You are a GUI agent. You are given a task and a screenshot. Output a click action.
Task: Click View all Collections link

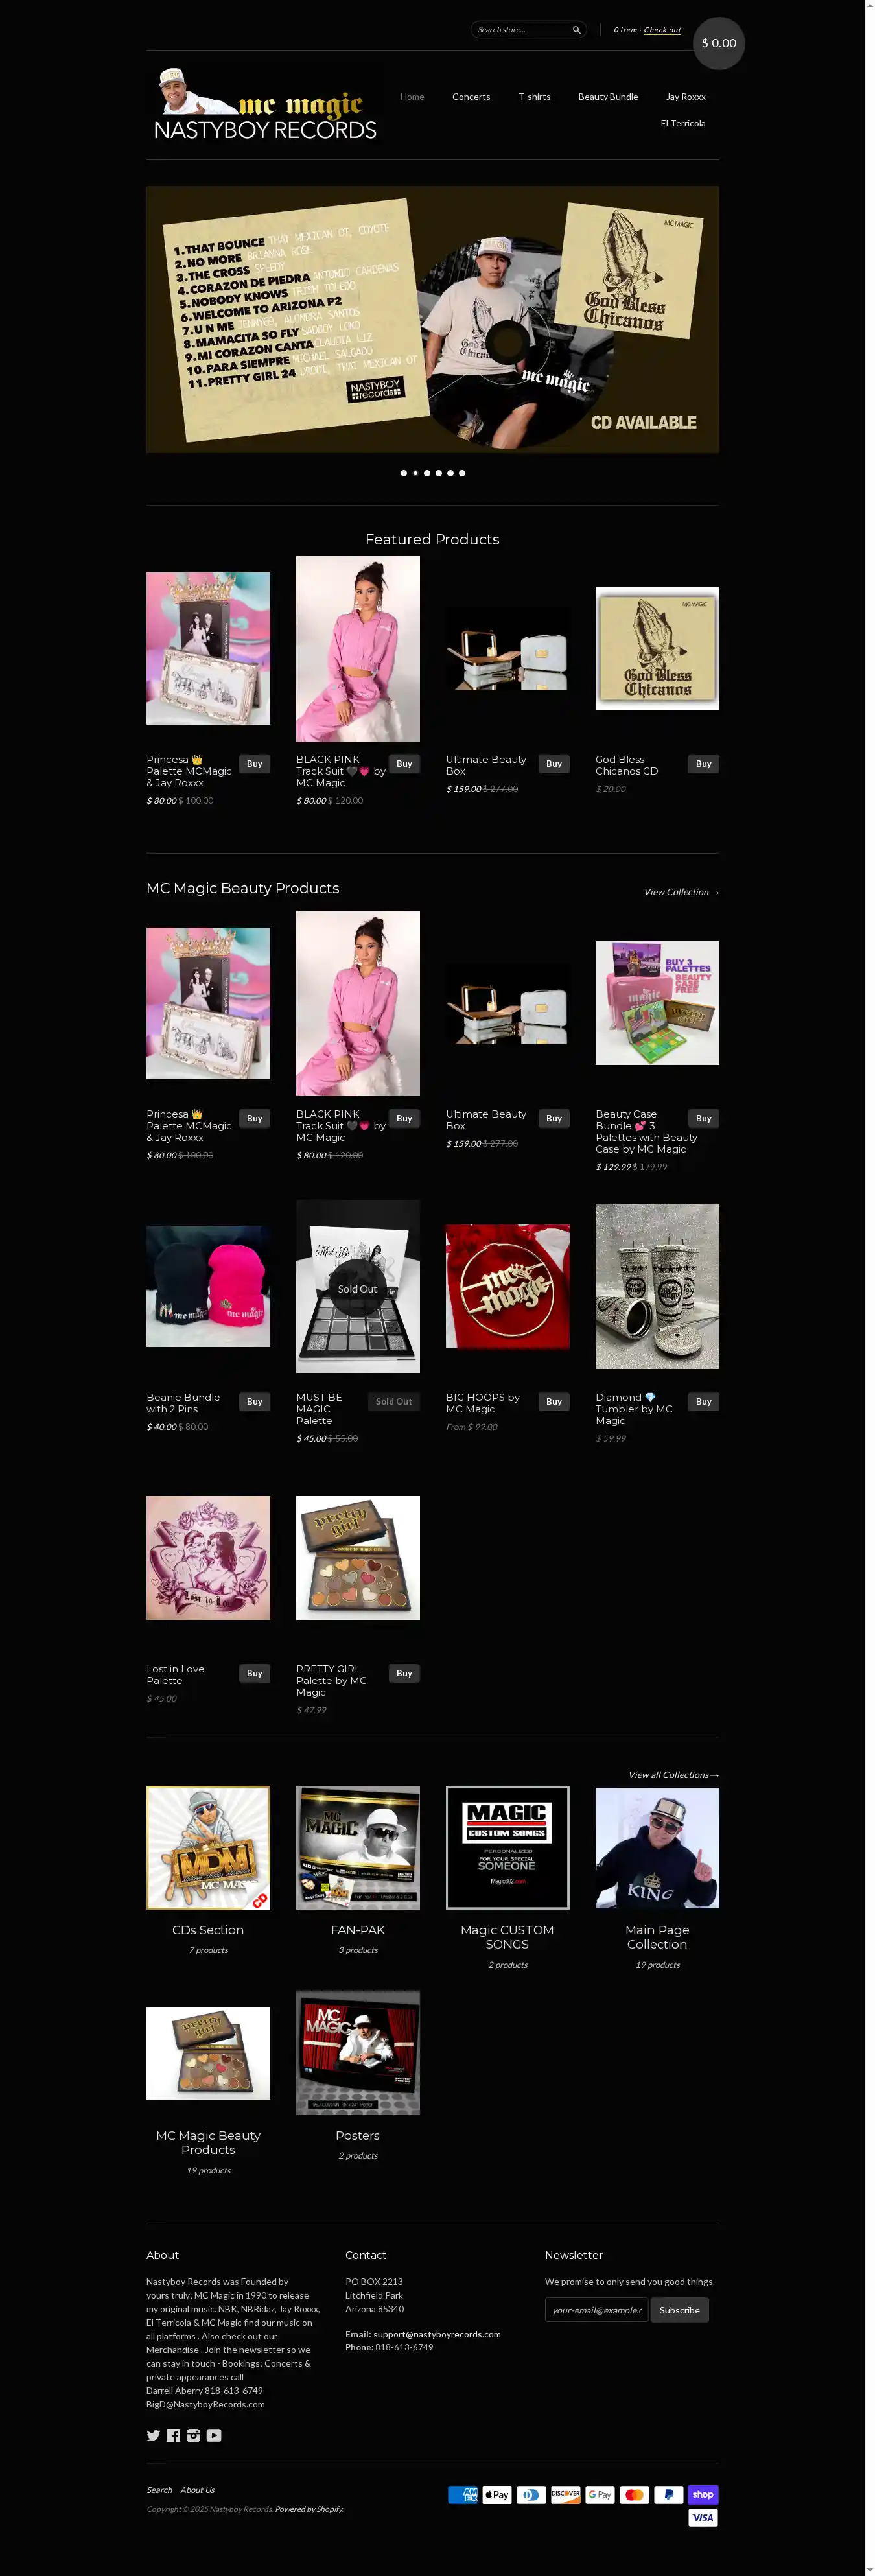(x=673, y=1775)
